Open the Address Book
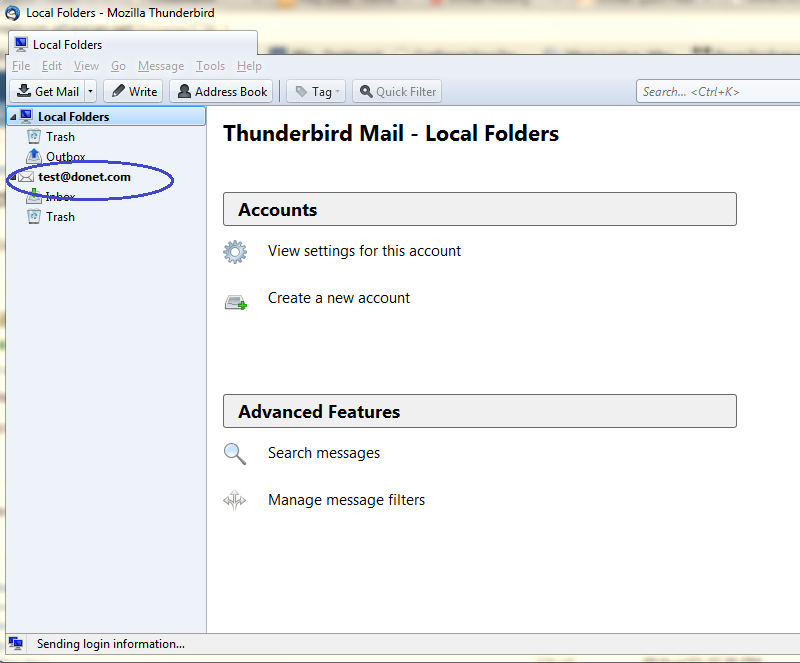Viewport: 800px width, 663px height. (x=221, y=91)
